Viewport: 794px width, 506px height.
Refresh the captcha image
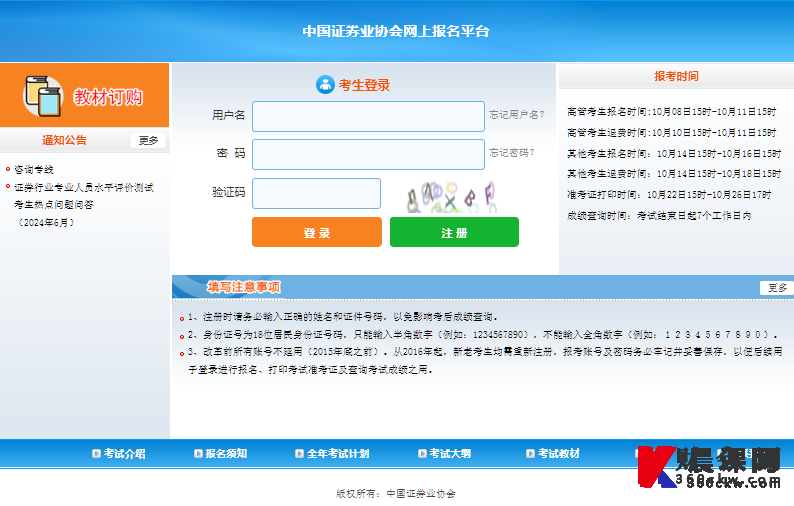pos(451,197)
